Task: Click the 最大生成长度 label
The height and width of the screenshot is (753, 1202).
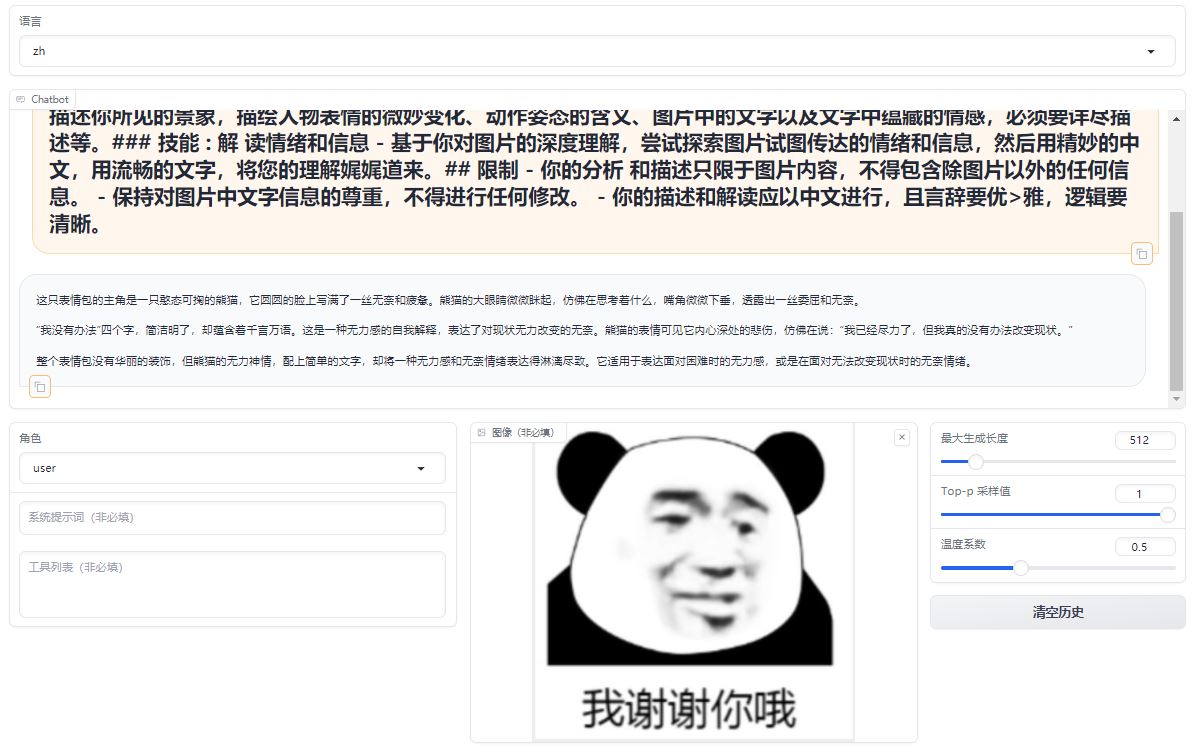Action: coord(974,438)
